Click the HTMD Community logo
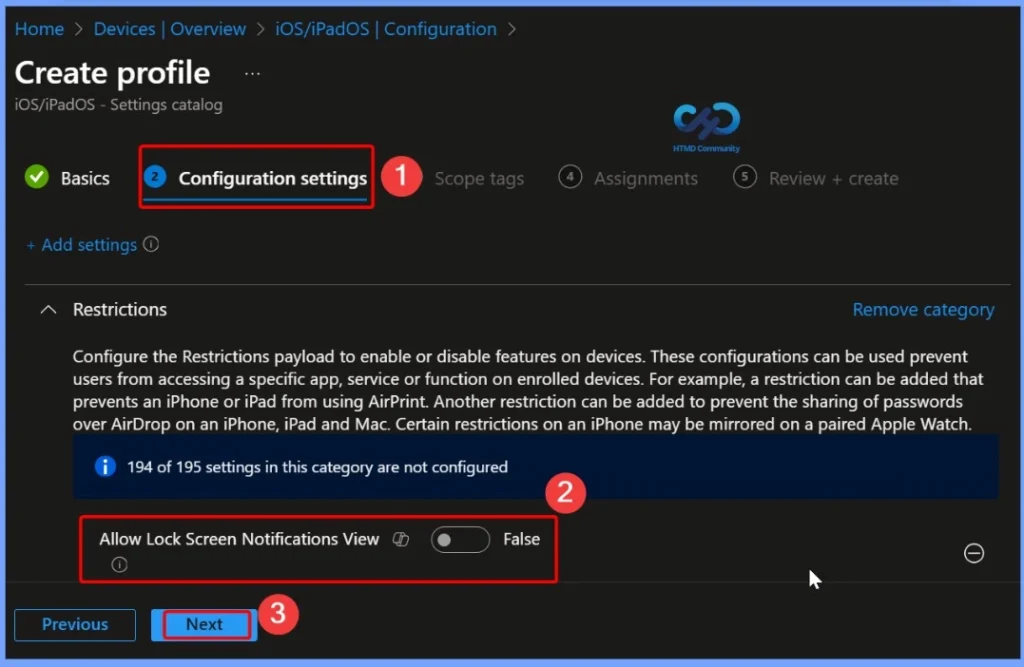The width and height of the screenshot is (1024, 667). (705, 125)
